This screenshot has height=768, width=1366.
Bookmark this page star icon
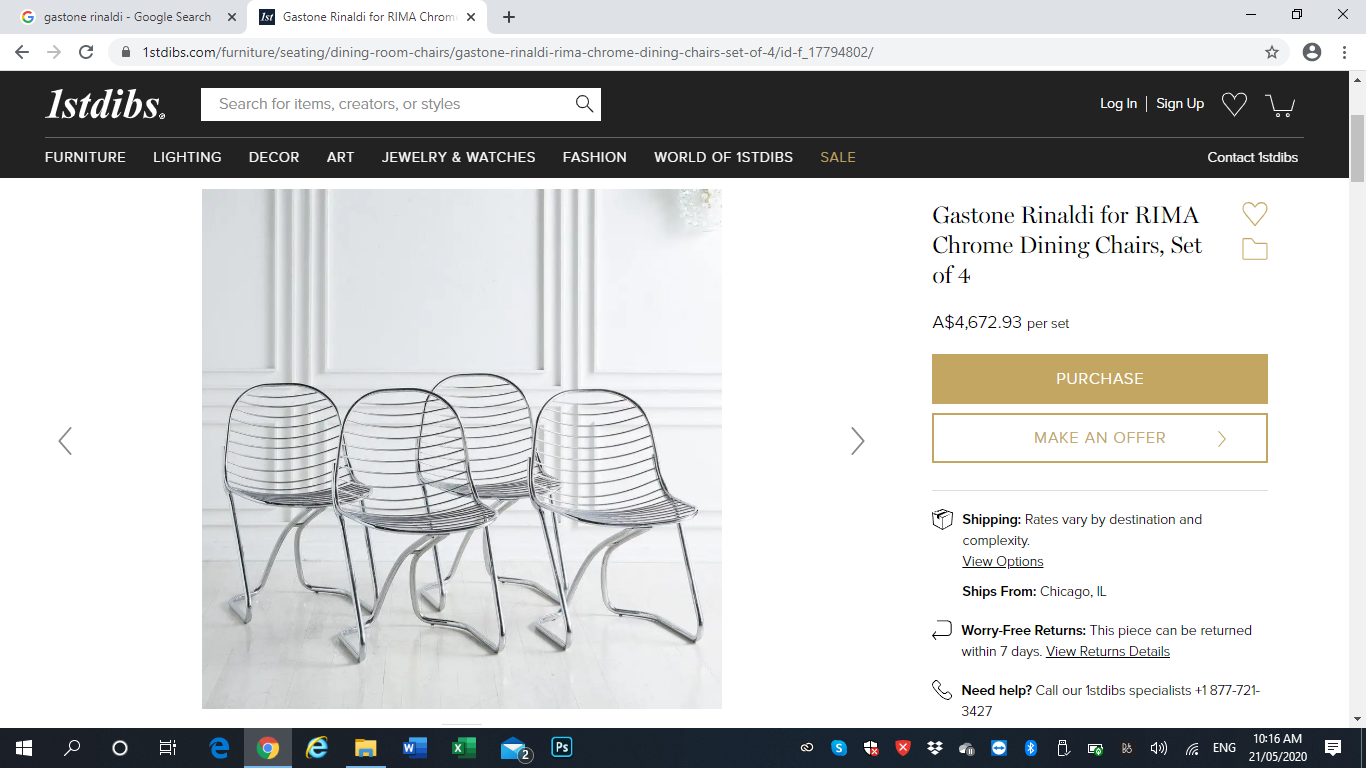pos(1272,52)
